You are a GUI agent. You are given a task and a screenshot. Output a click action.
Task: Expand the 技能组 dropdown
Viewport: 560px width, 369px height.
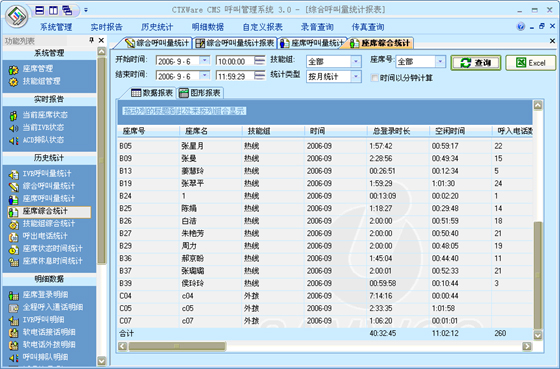point(355,62)
